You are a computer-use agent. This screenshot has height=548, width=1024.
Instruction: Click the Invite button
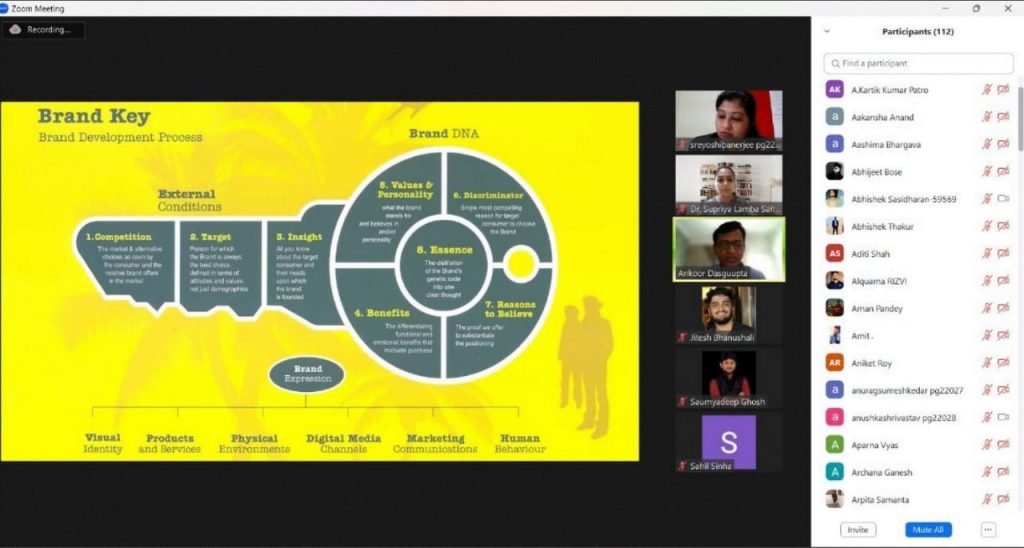(858, 530)
